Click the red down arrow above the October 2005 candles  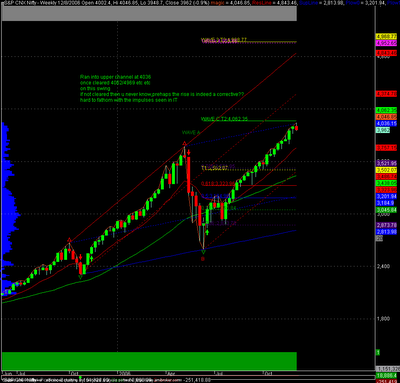coord(80,257)
